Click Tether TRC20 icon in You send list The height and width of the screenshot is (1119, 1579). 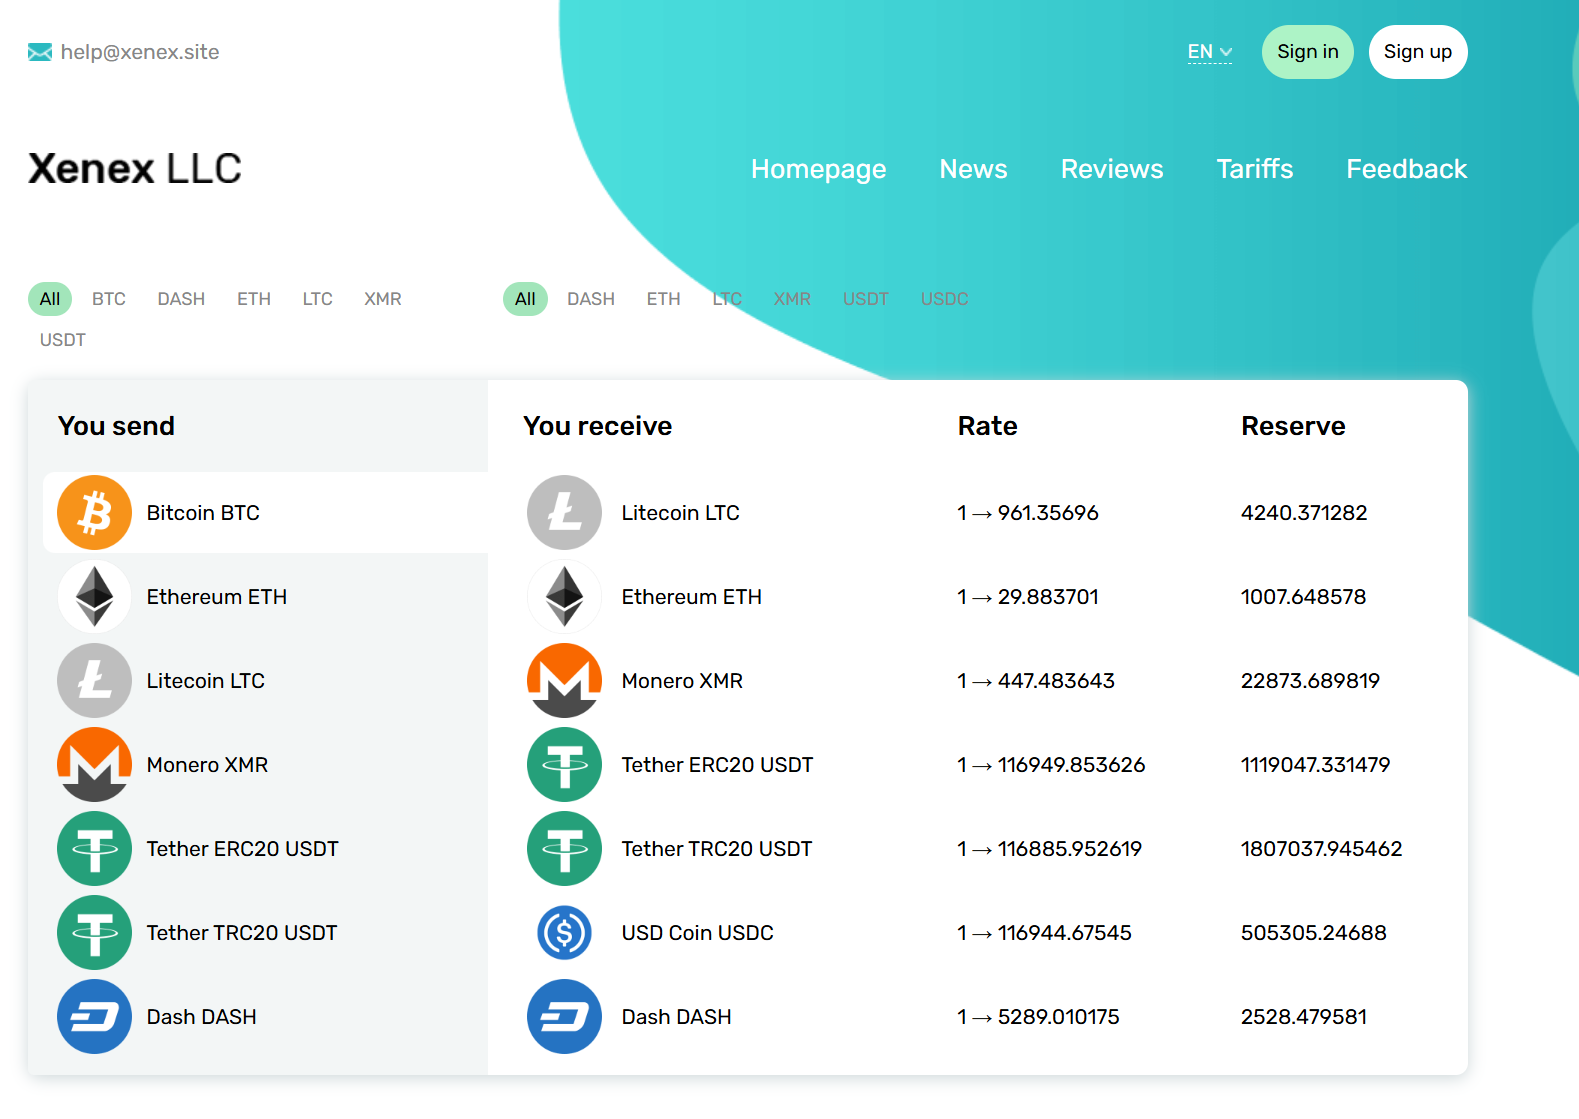pos(95,933)
